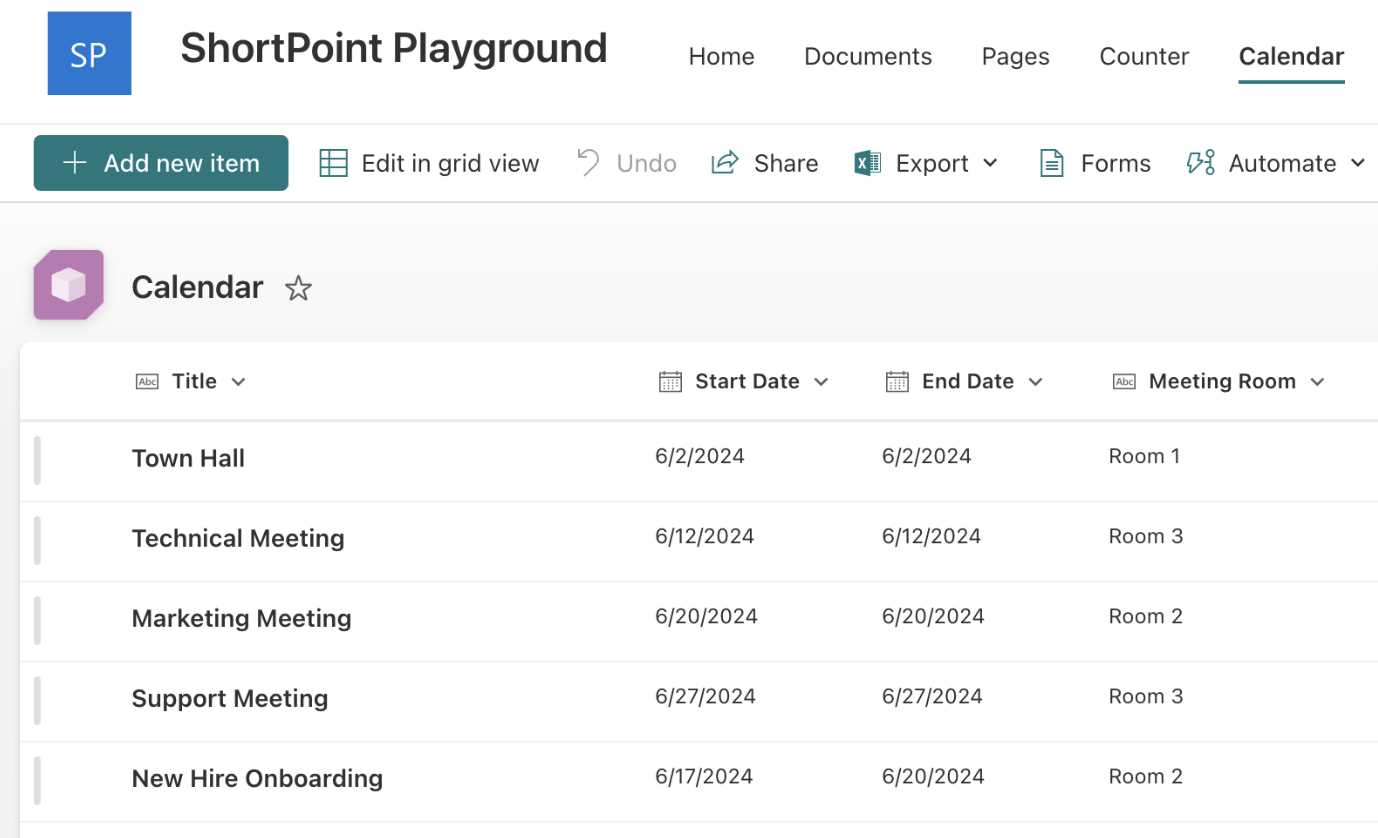Viewport: 1378px width, 838px height.
Task: Click the text type icon beside Meeting Room
Action: 1124,381
